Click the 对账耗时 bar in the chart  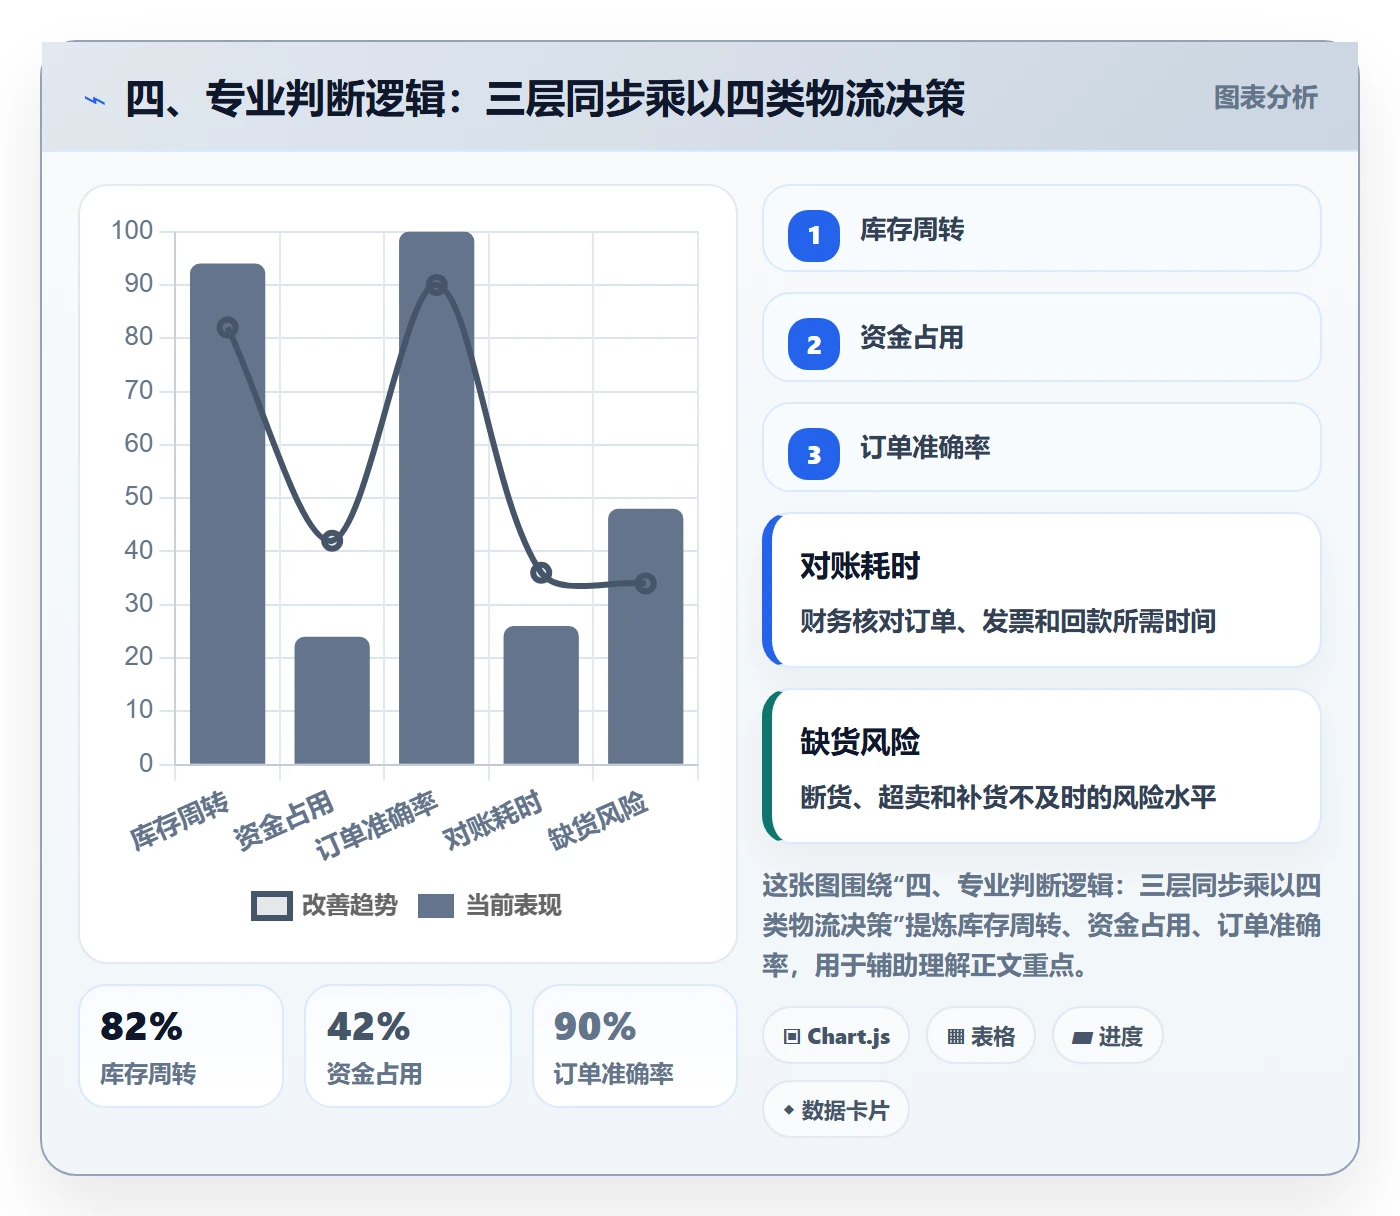[x=541, y=695]
